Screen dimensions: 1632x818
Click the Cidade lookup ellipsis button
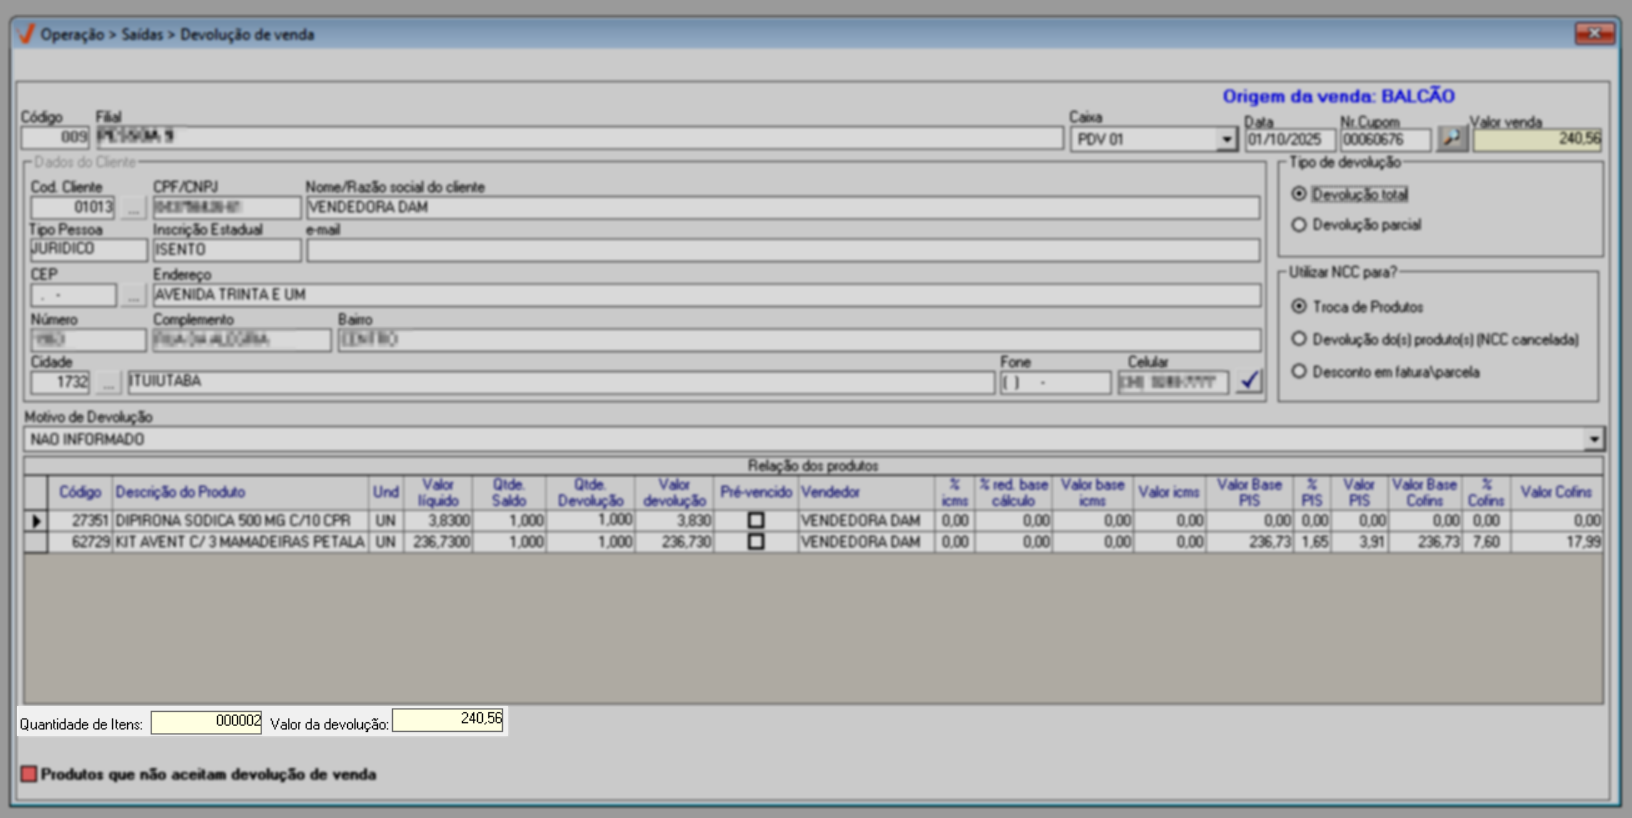109,382
